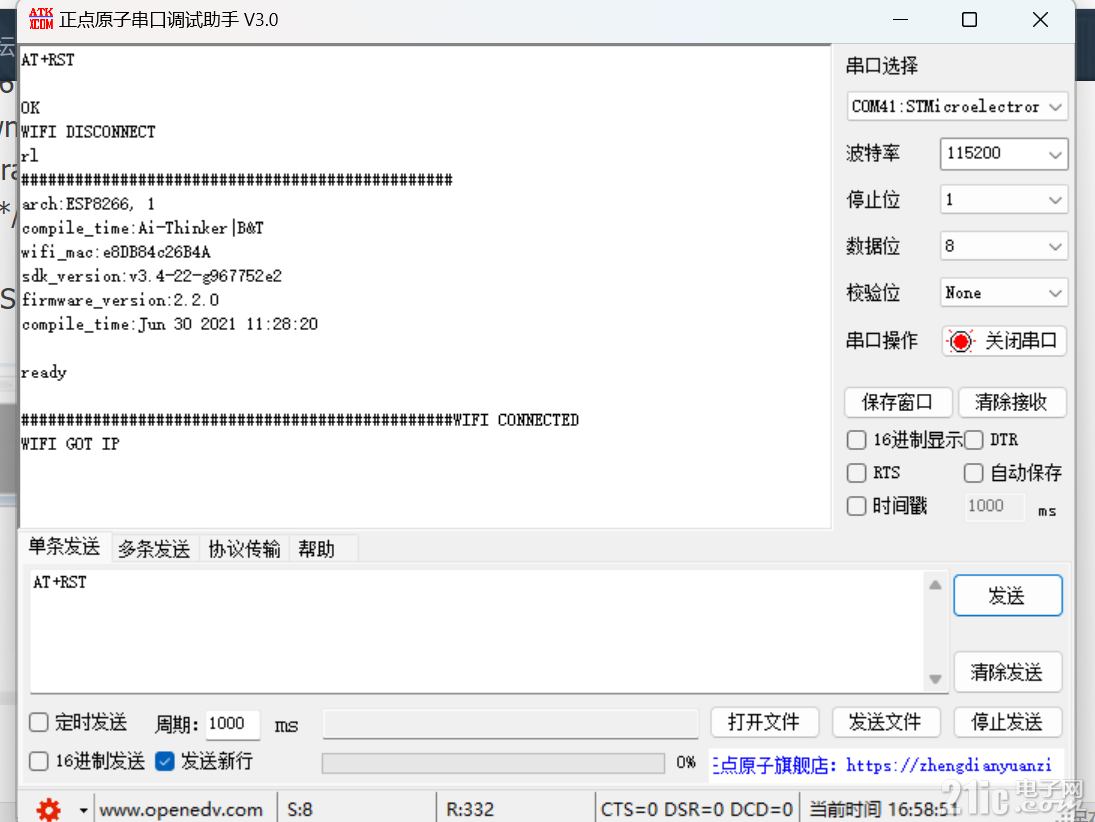Click 清除发送 clear send button
This screenshot has height=822, width=1095.
coord(1008,673)
